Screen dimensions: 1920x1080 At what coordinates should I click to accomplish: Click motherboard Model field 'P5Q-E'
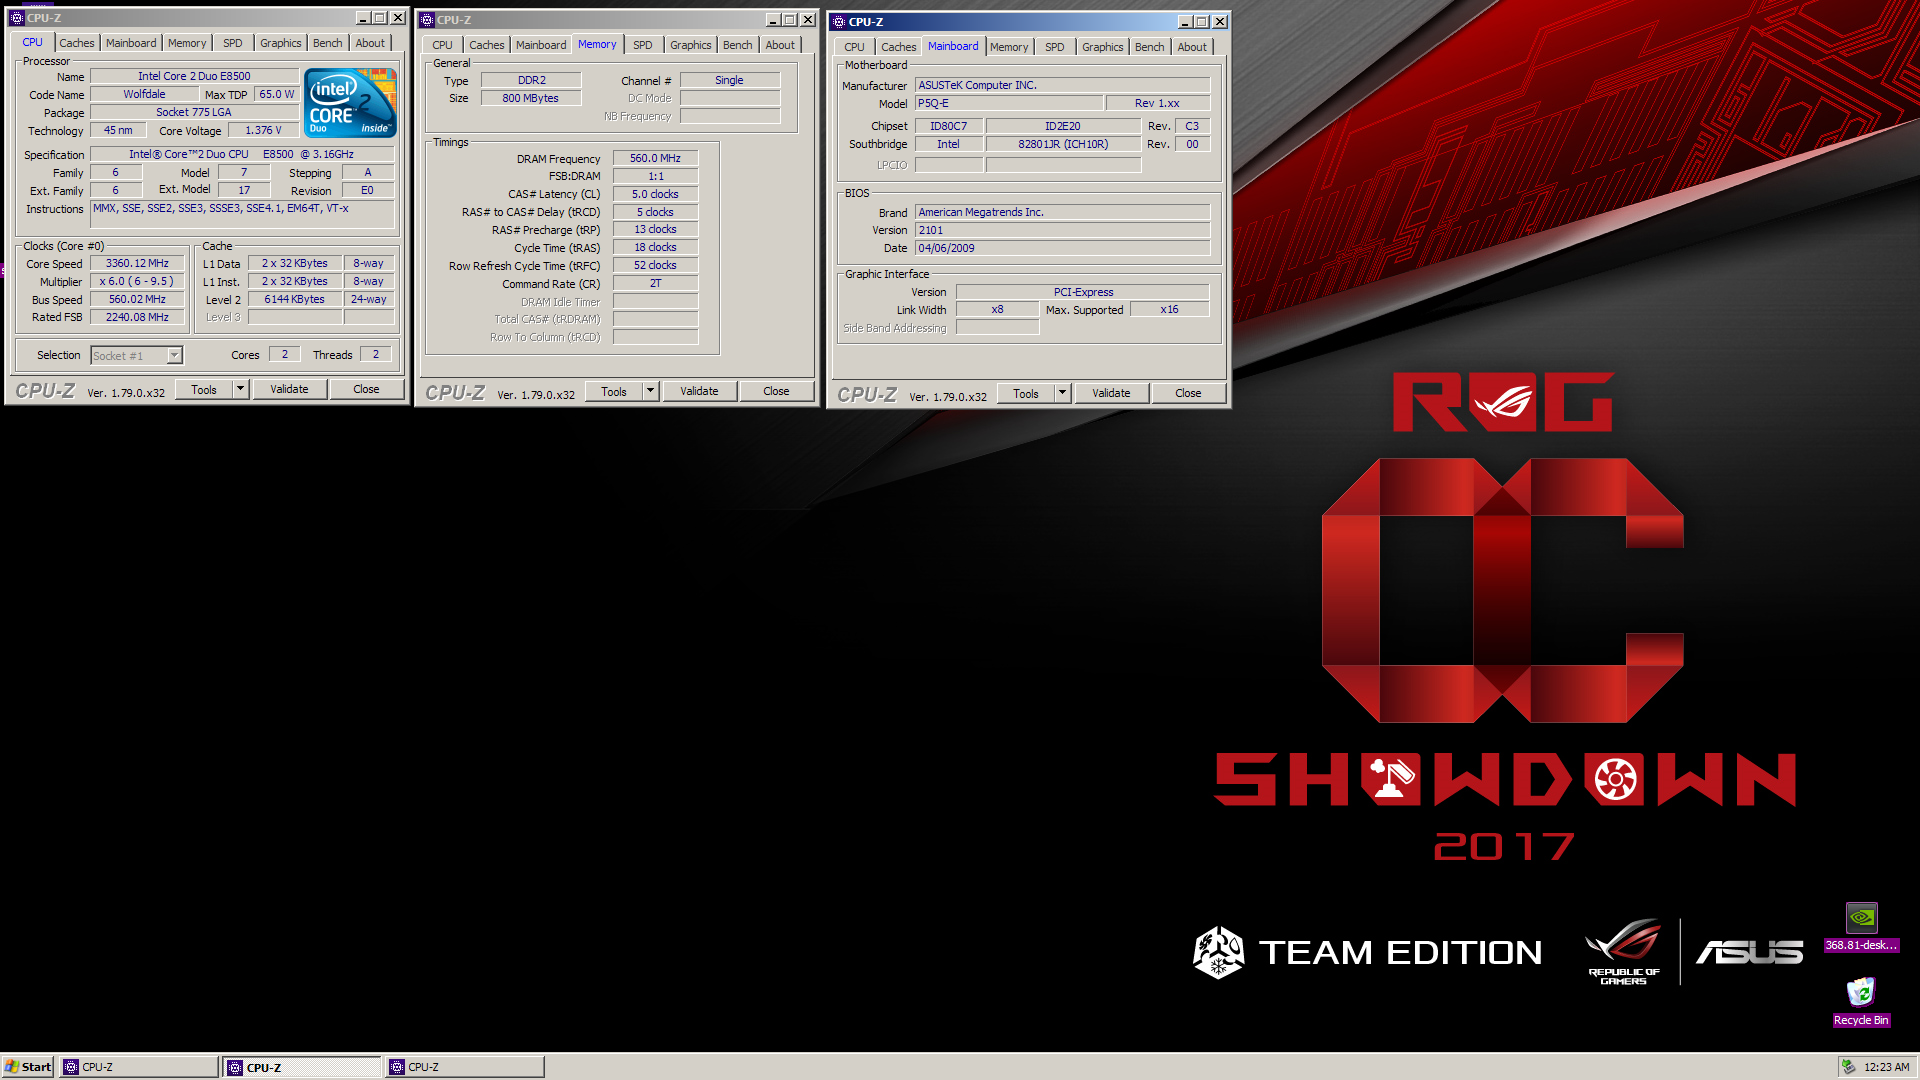point(1009,103)
